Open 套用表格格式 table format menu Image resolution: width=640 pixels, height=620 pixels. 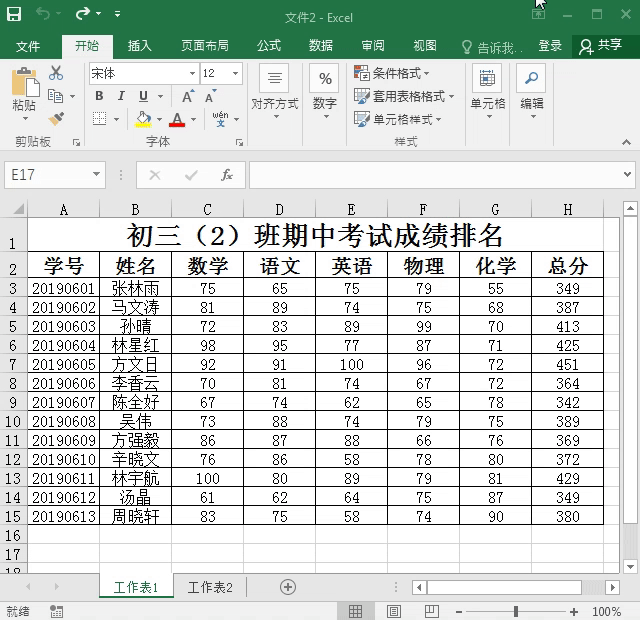point(404,96)
